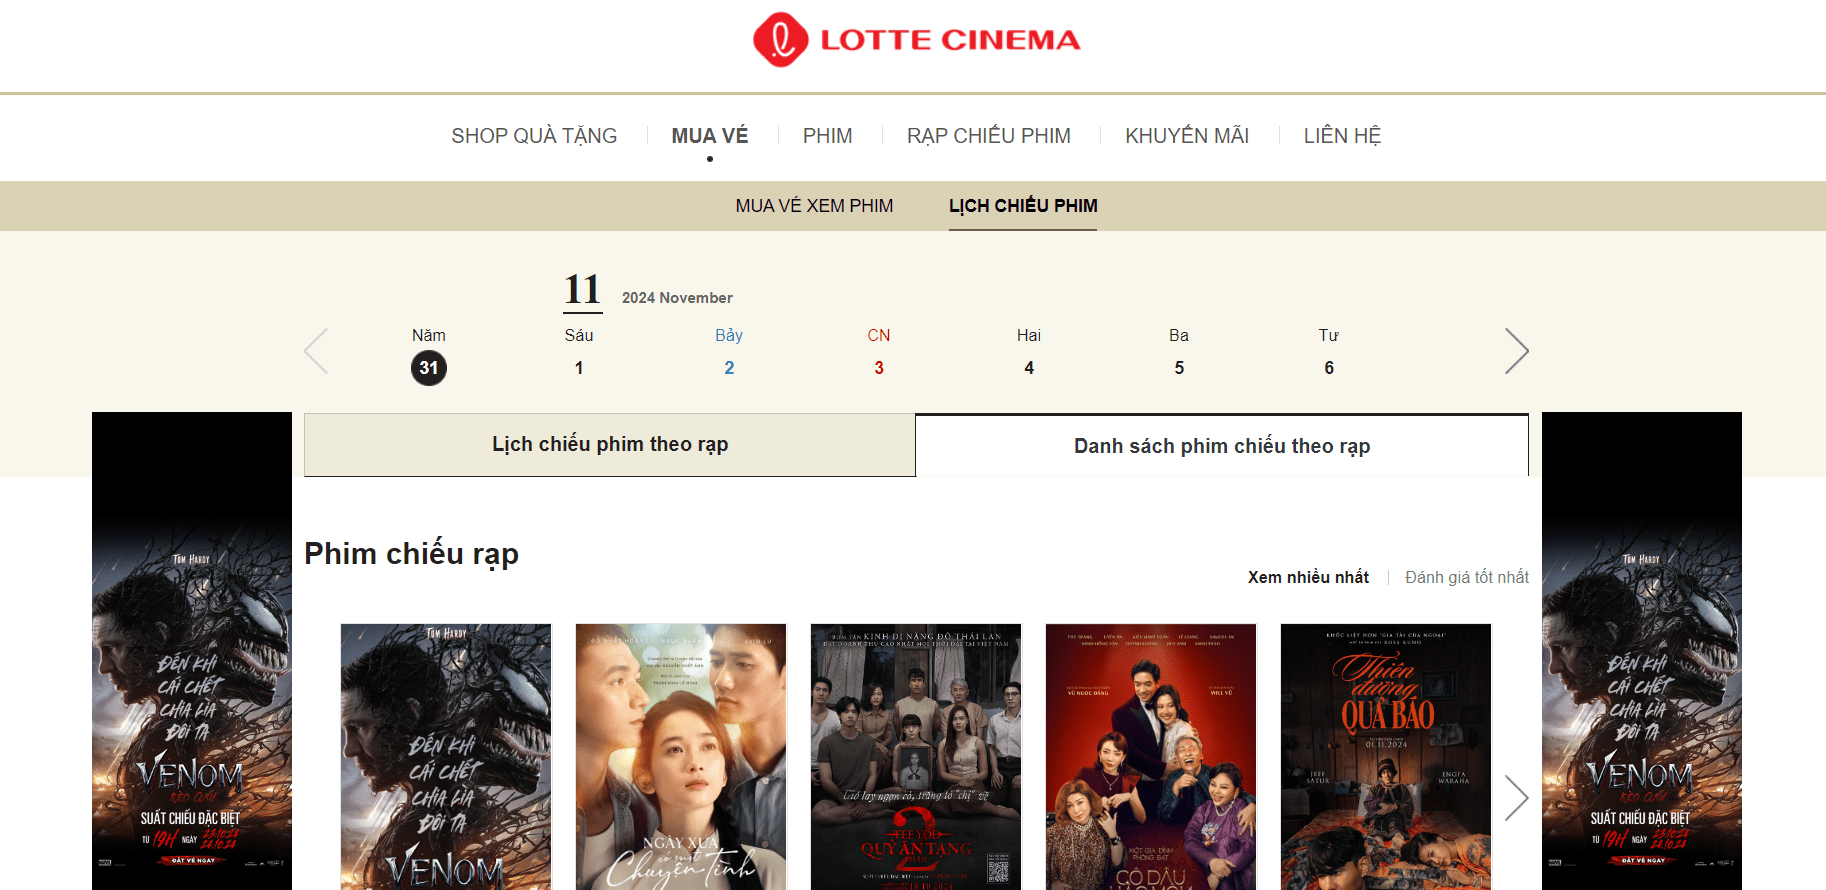Open KHUYẾN MÃI menu

point(1187,136)
